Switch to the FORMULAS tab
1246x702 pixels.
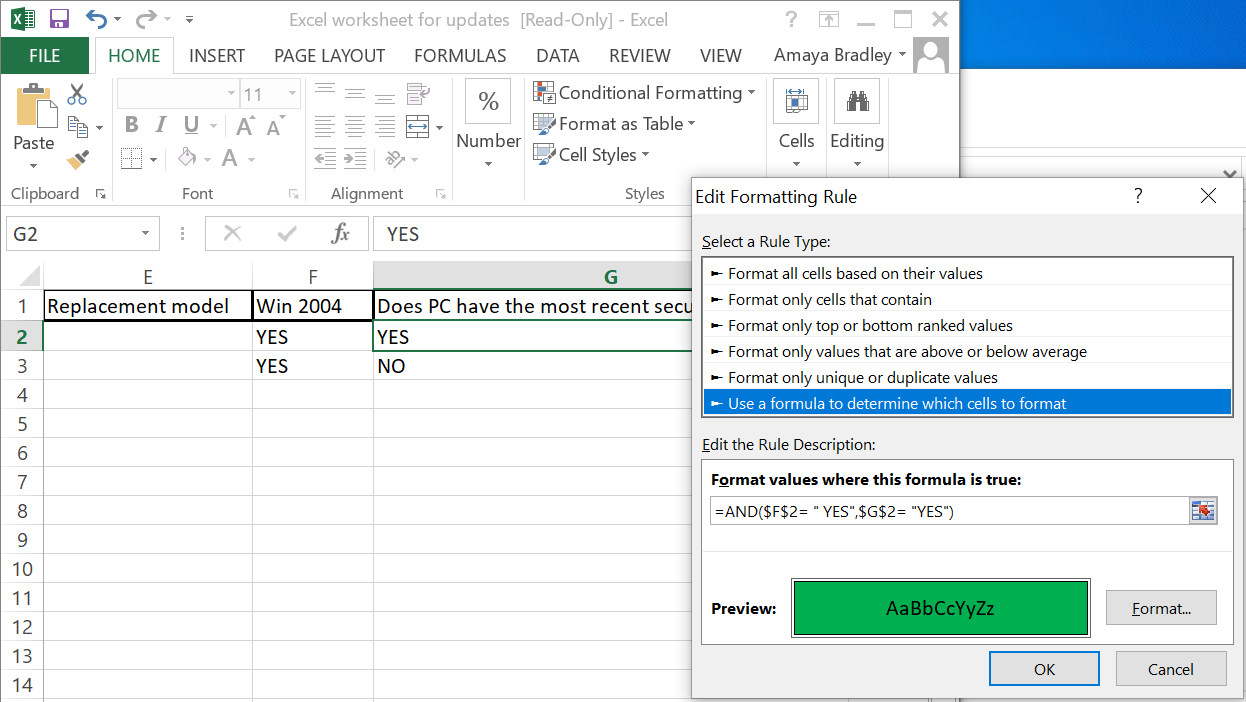[460, 56]
